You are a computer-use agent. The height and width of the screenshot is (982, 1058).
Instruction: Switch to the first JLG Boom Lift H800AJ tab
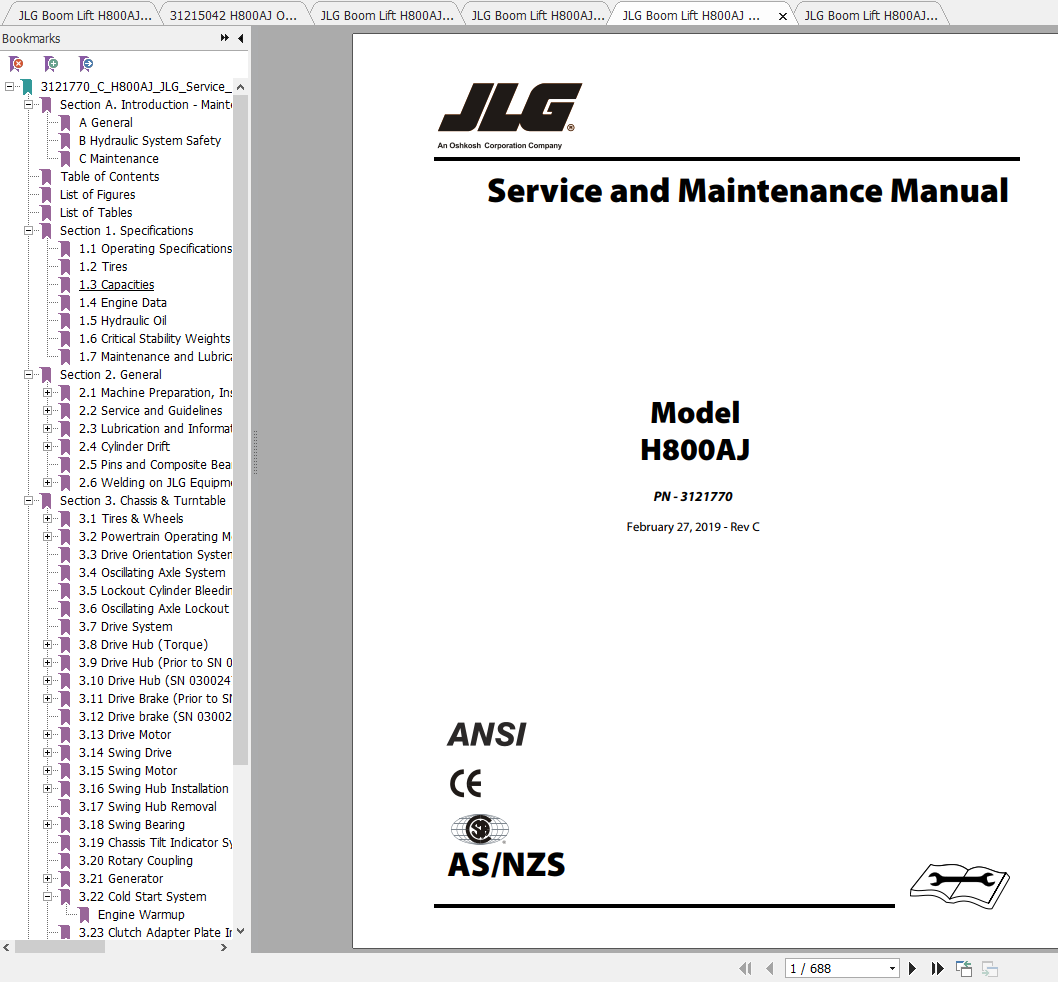85,16
